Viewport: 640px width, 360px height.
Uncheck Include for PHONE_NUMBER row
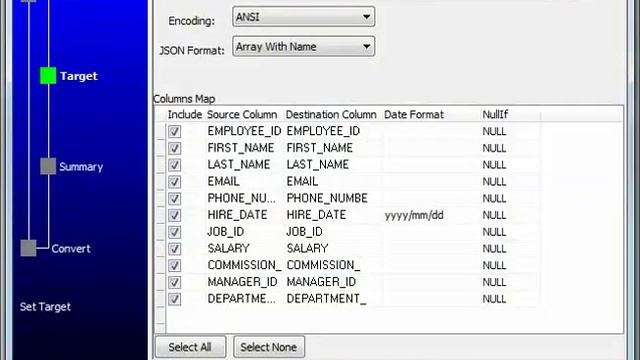click(x=174, y=198)
